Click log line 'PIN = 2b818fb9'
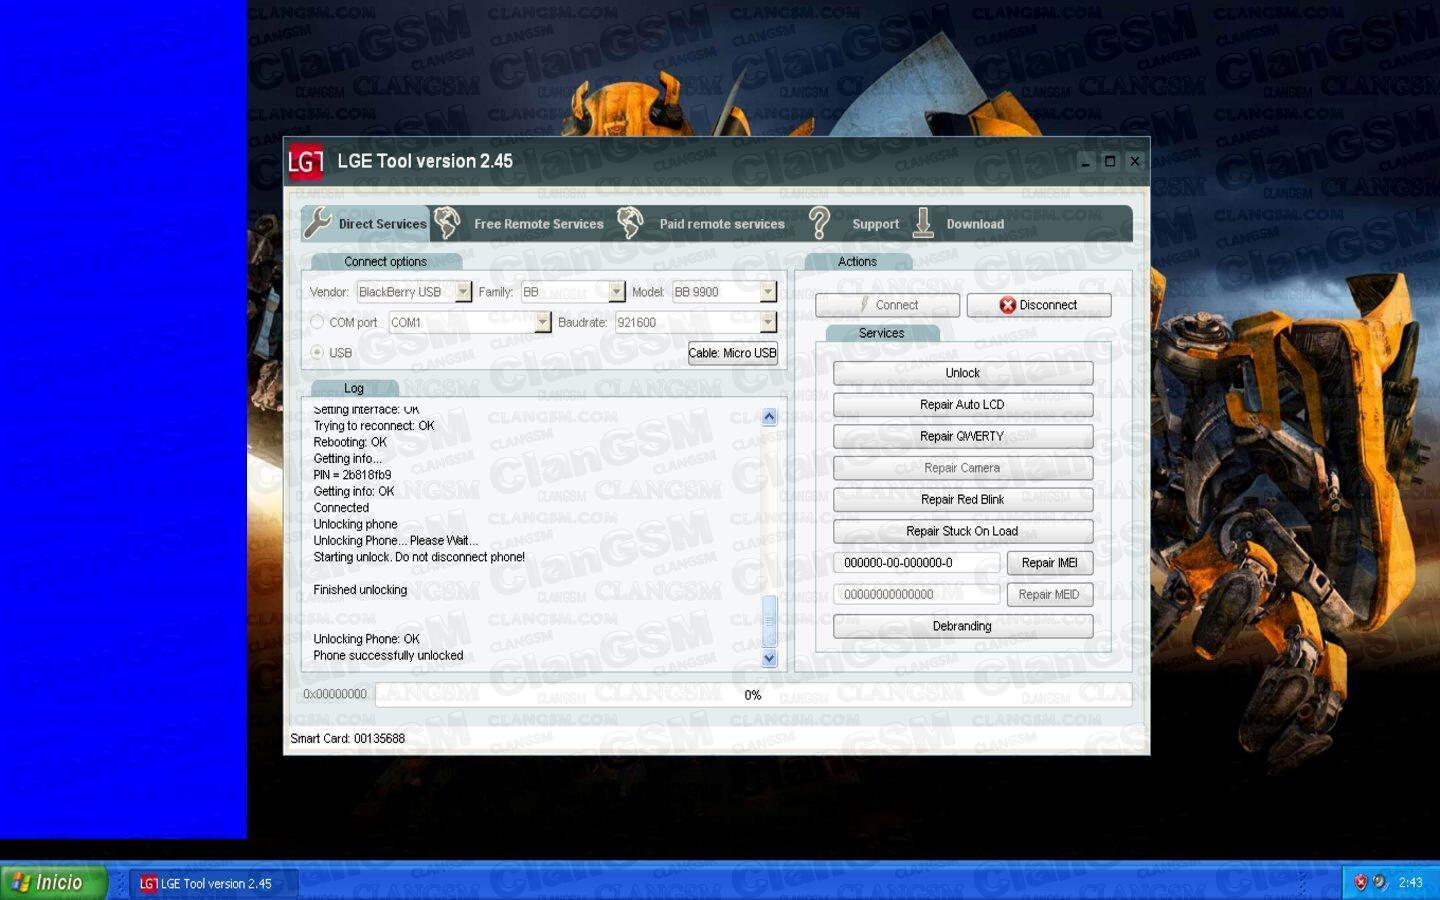This screenshot has width=1440, height=900. coord(352,475)
